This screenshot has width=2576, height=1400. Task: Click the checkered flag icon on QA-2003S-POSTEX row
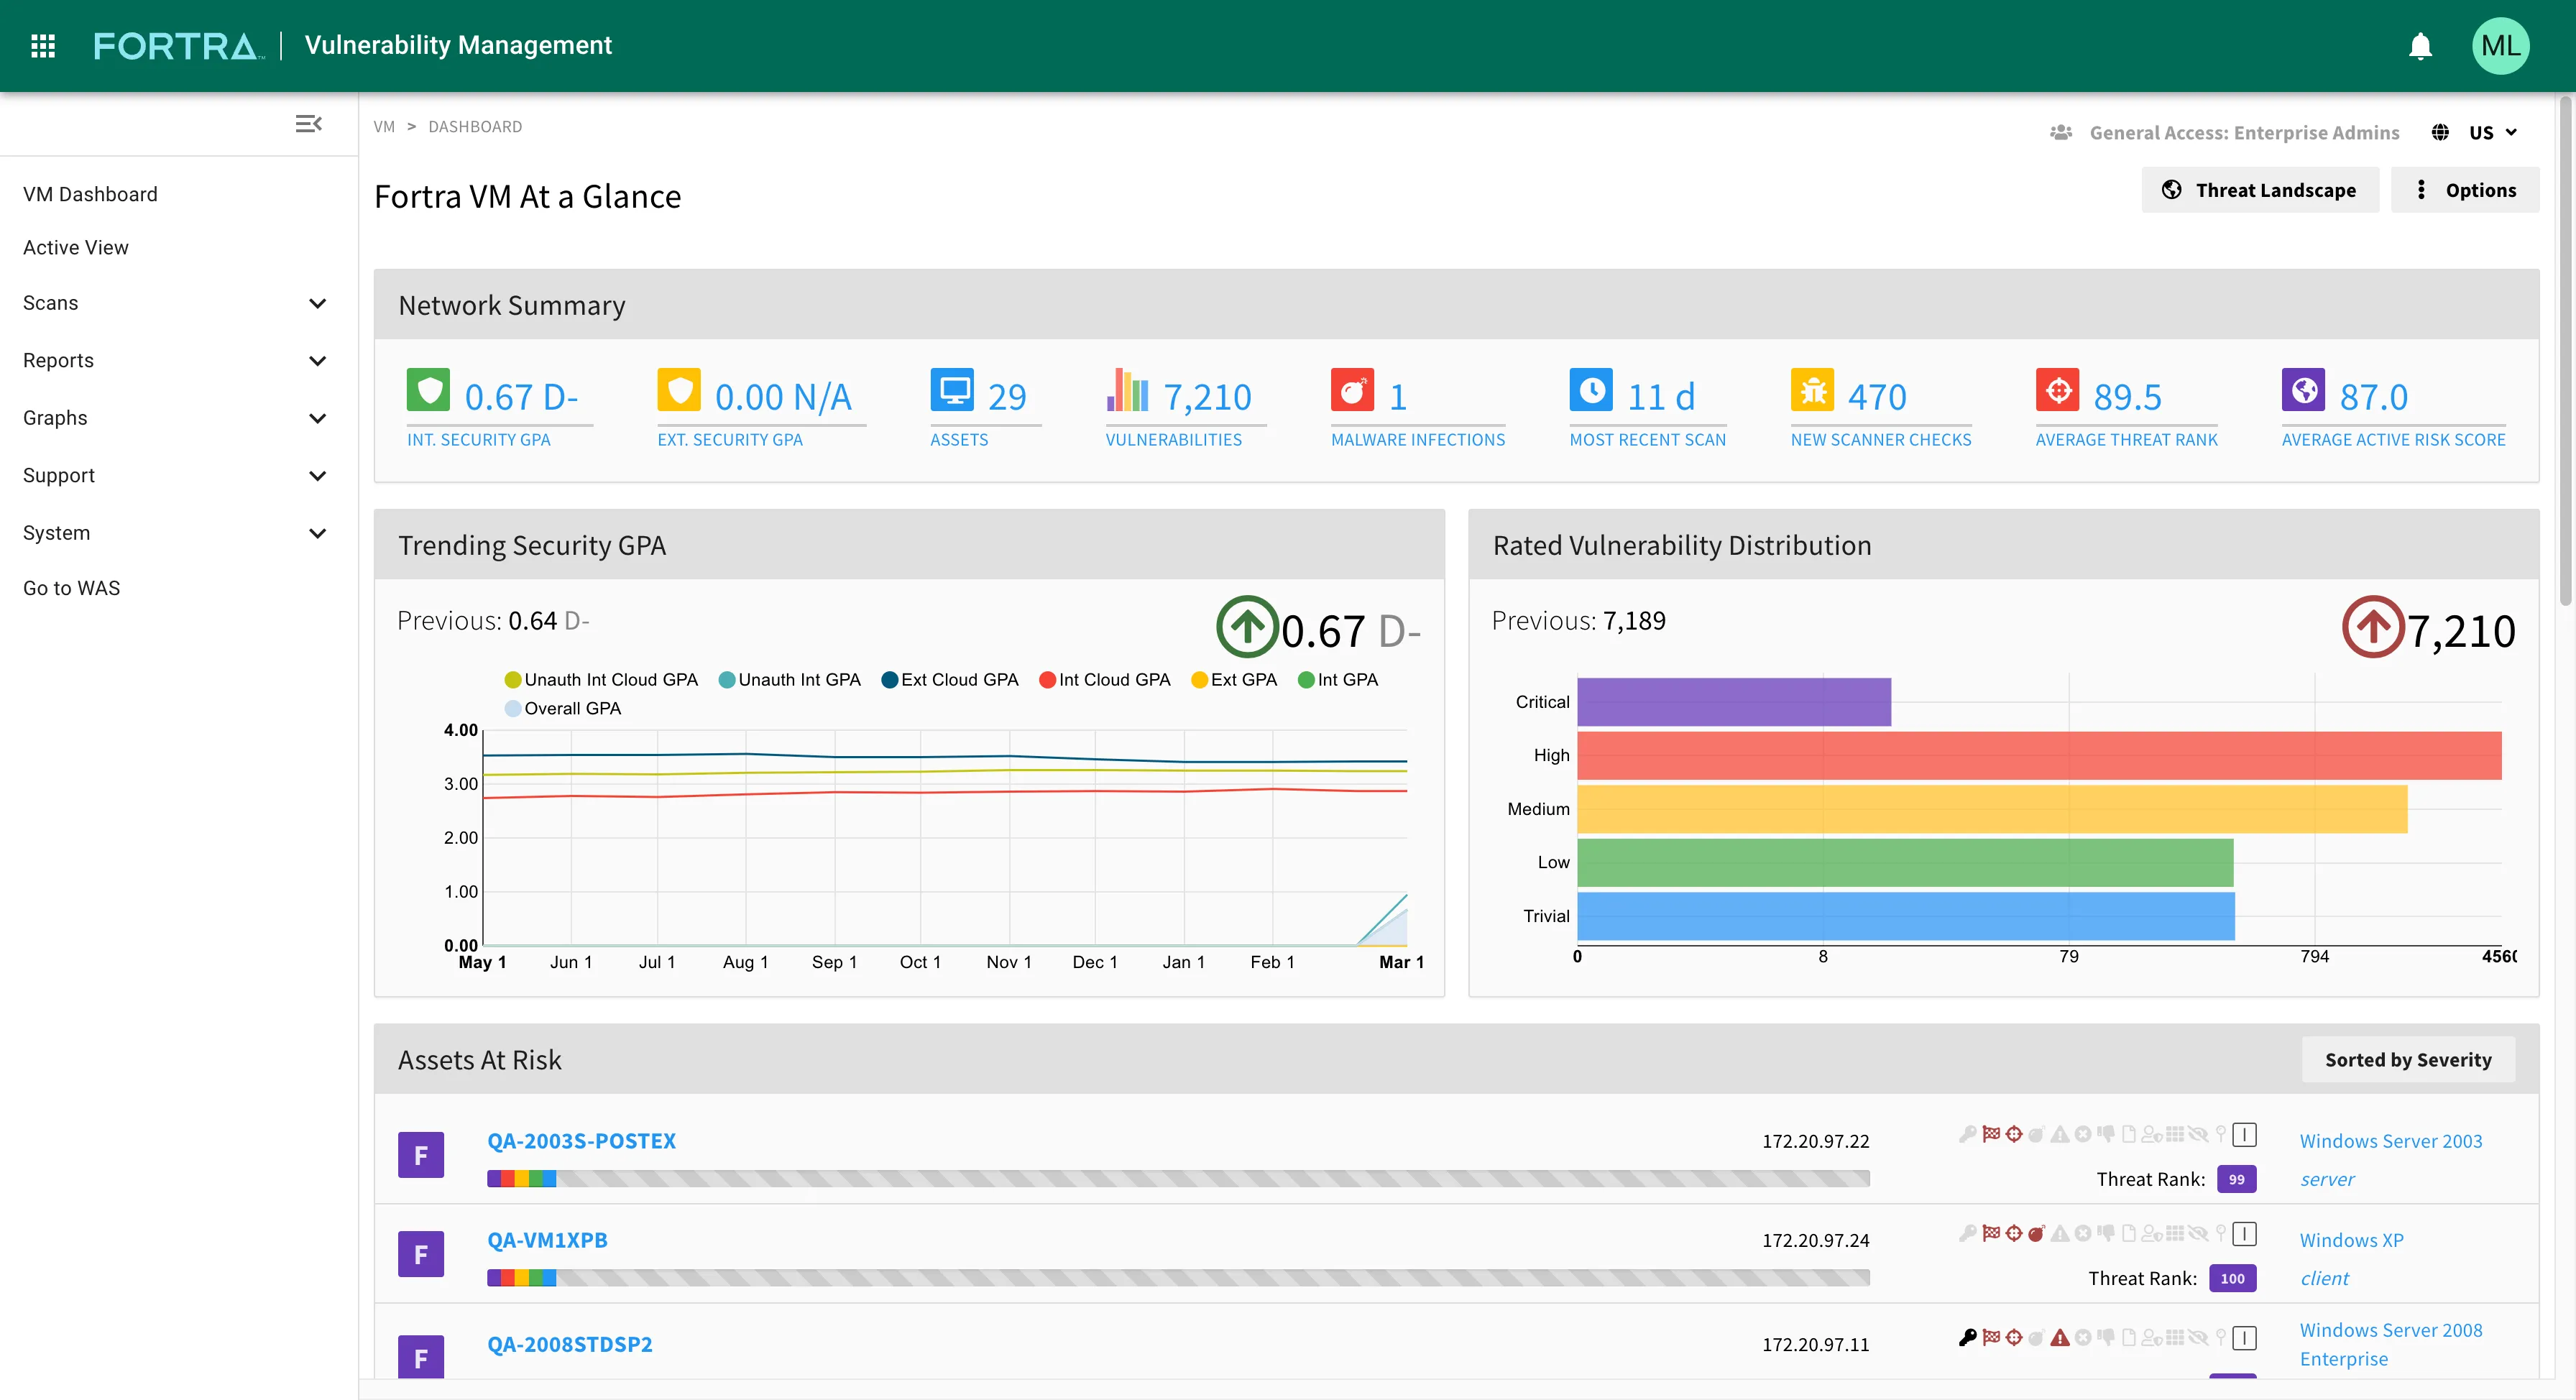[x=1991, y=1135]
